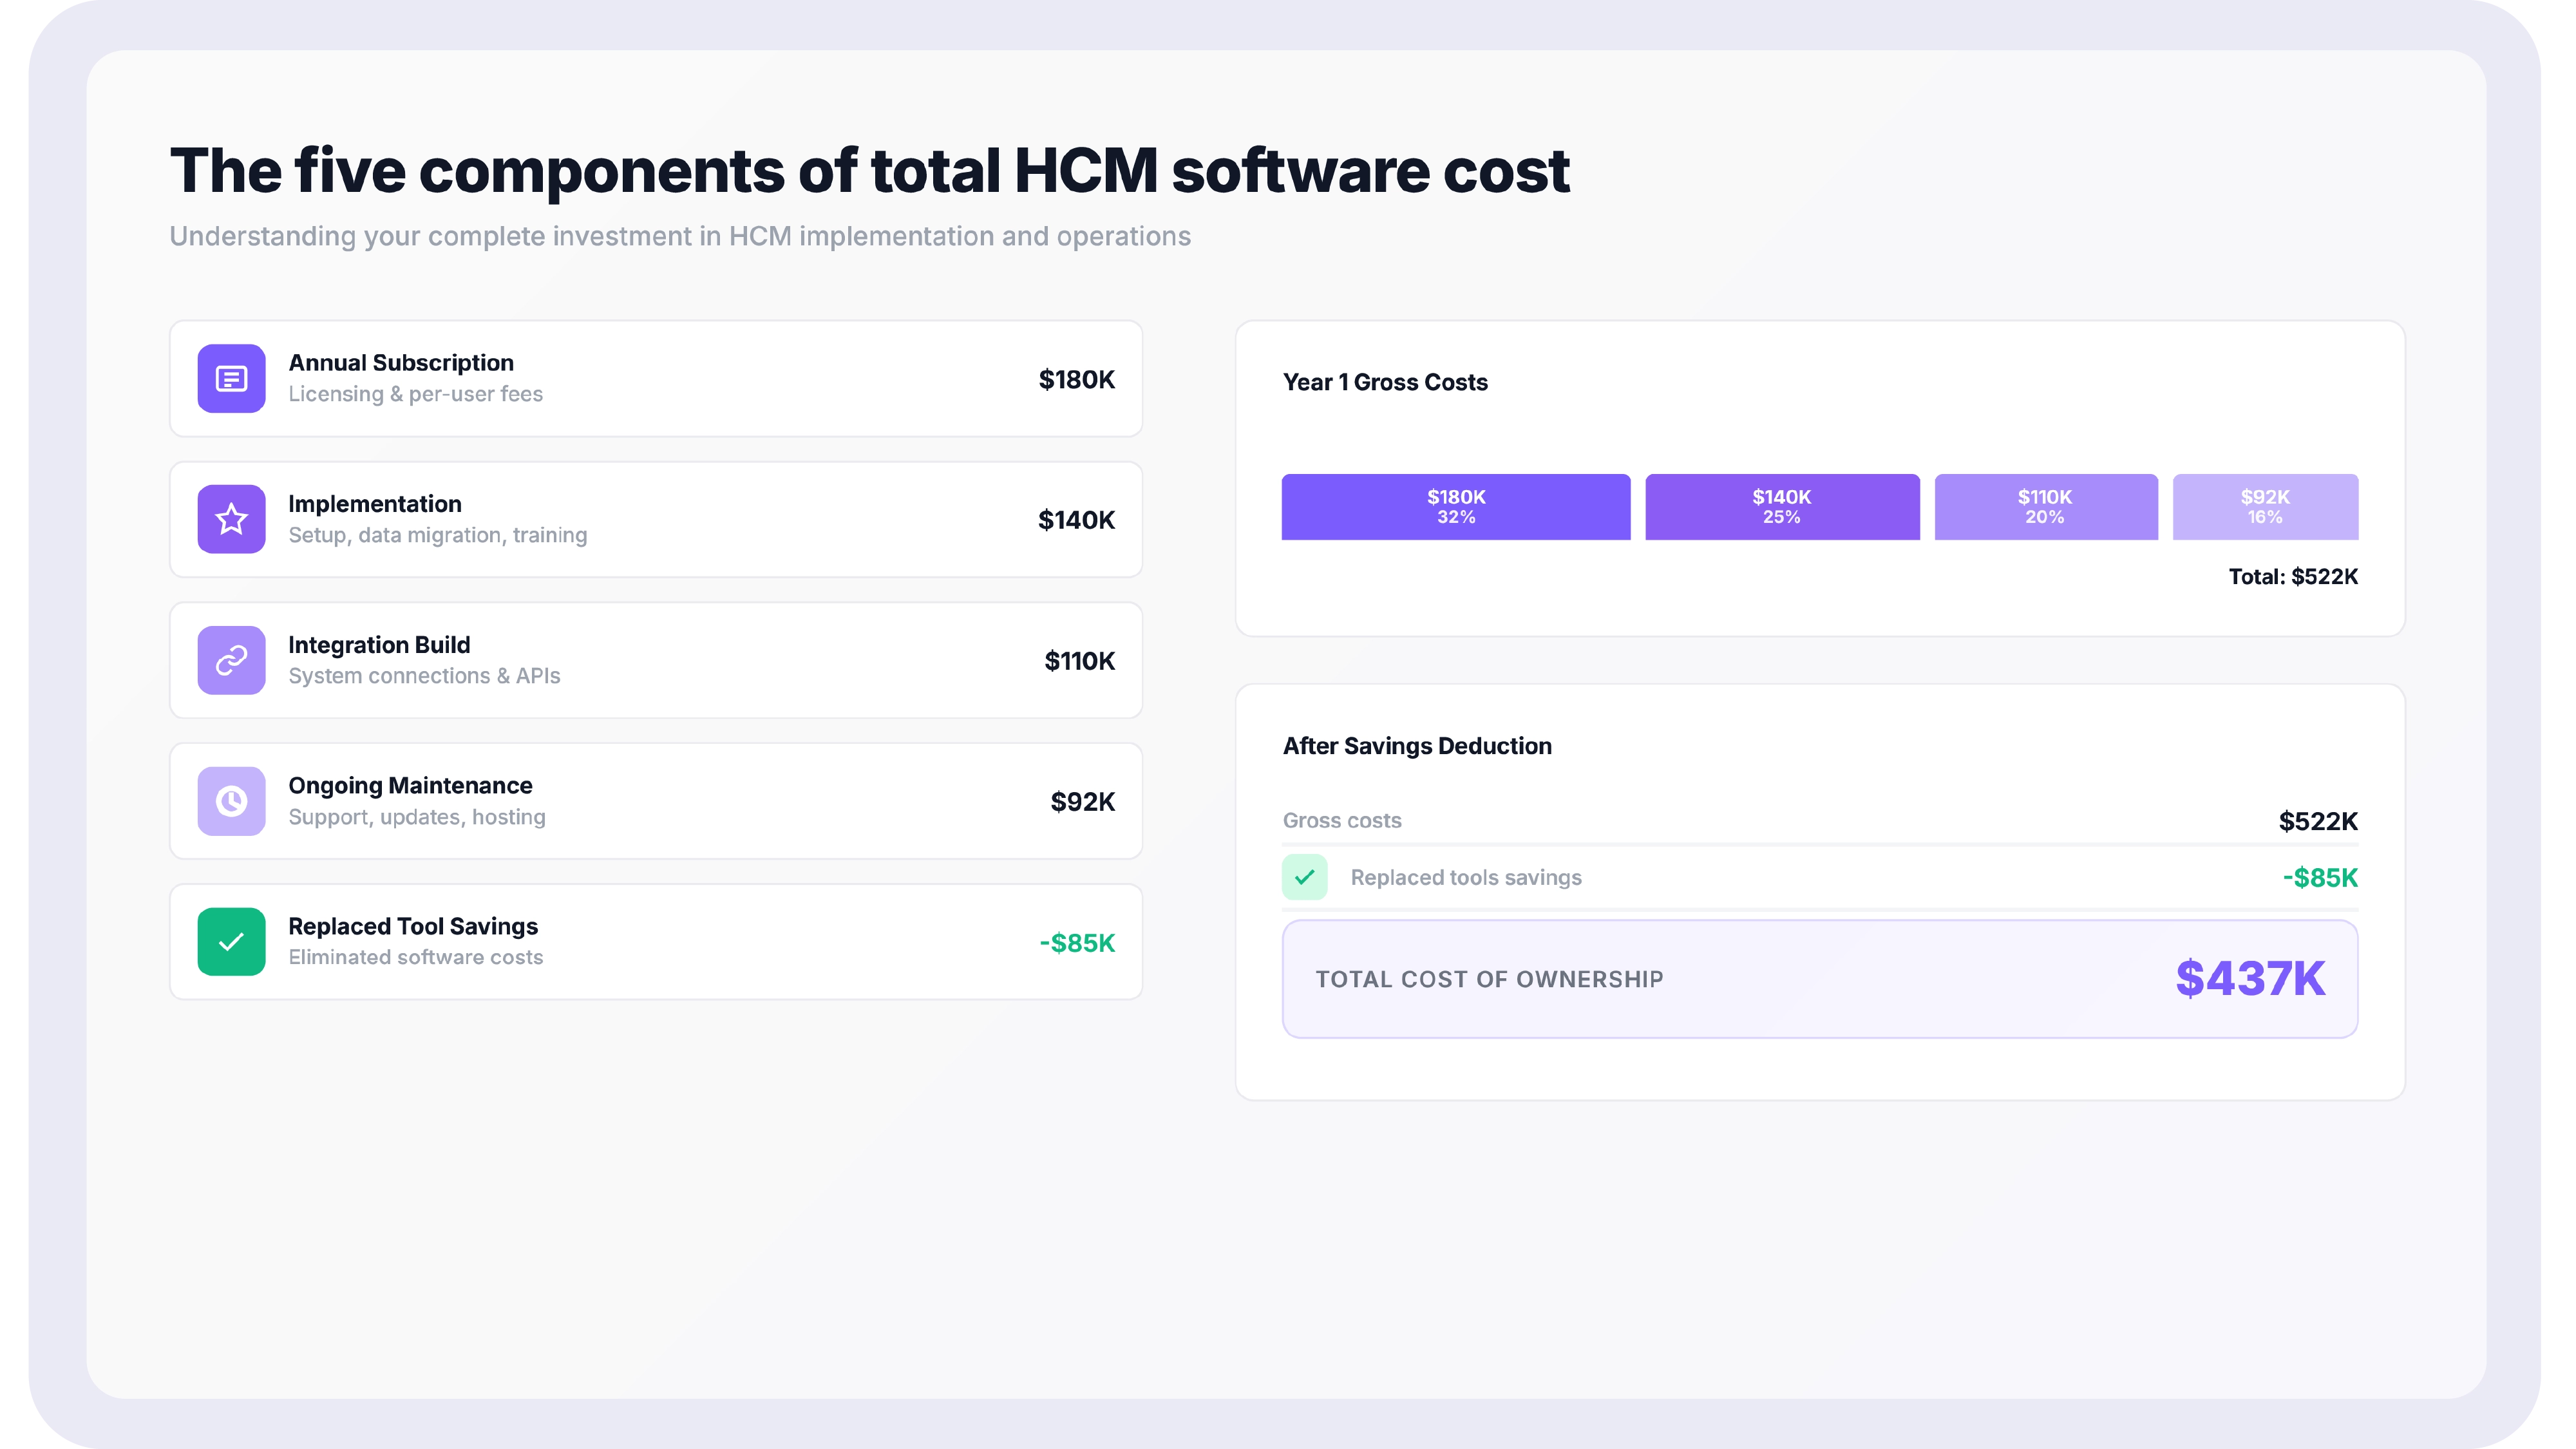Click 'System connections & APIs' text
The image size is (2576, 1449).
tap(424, 676)
